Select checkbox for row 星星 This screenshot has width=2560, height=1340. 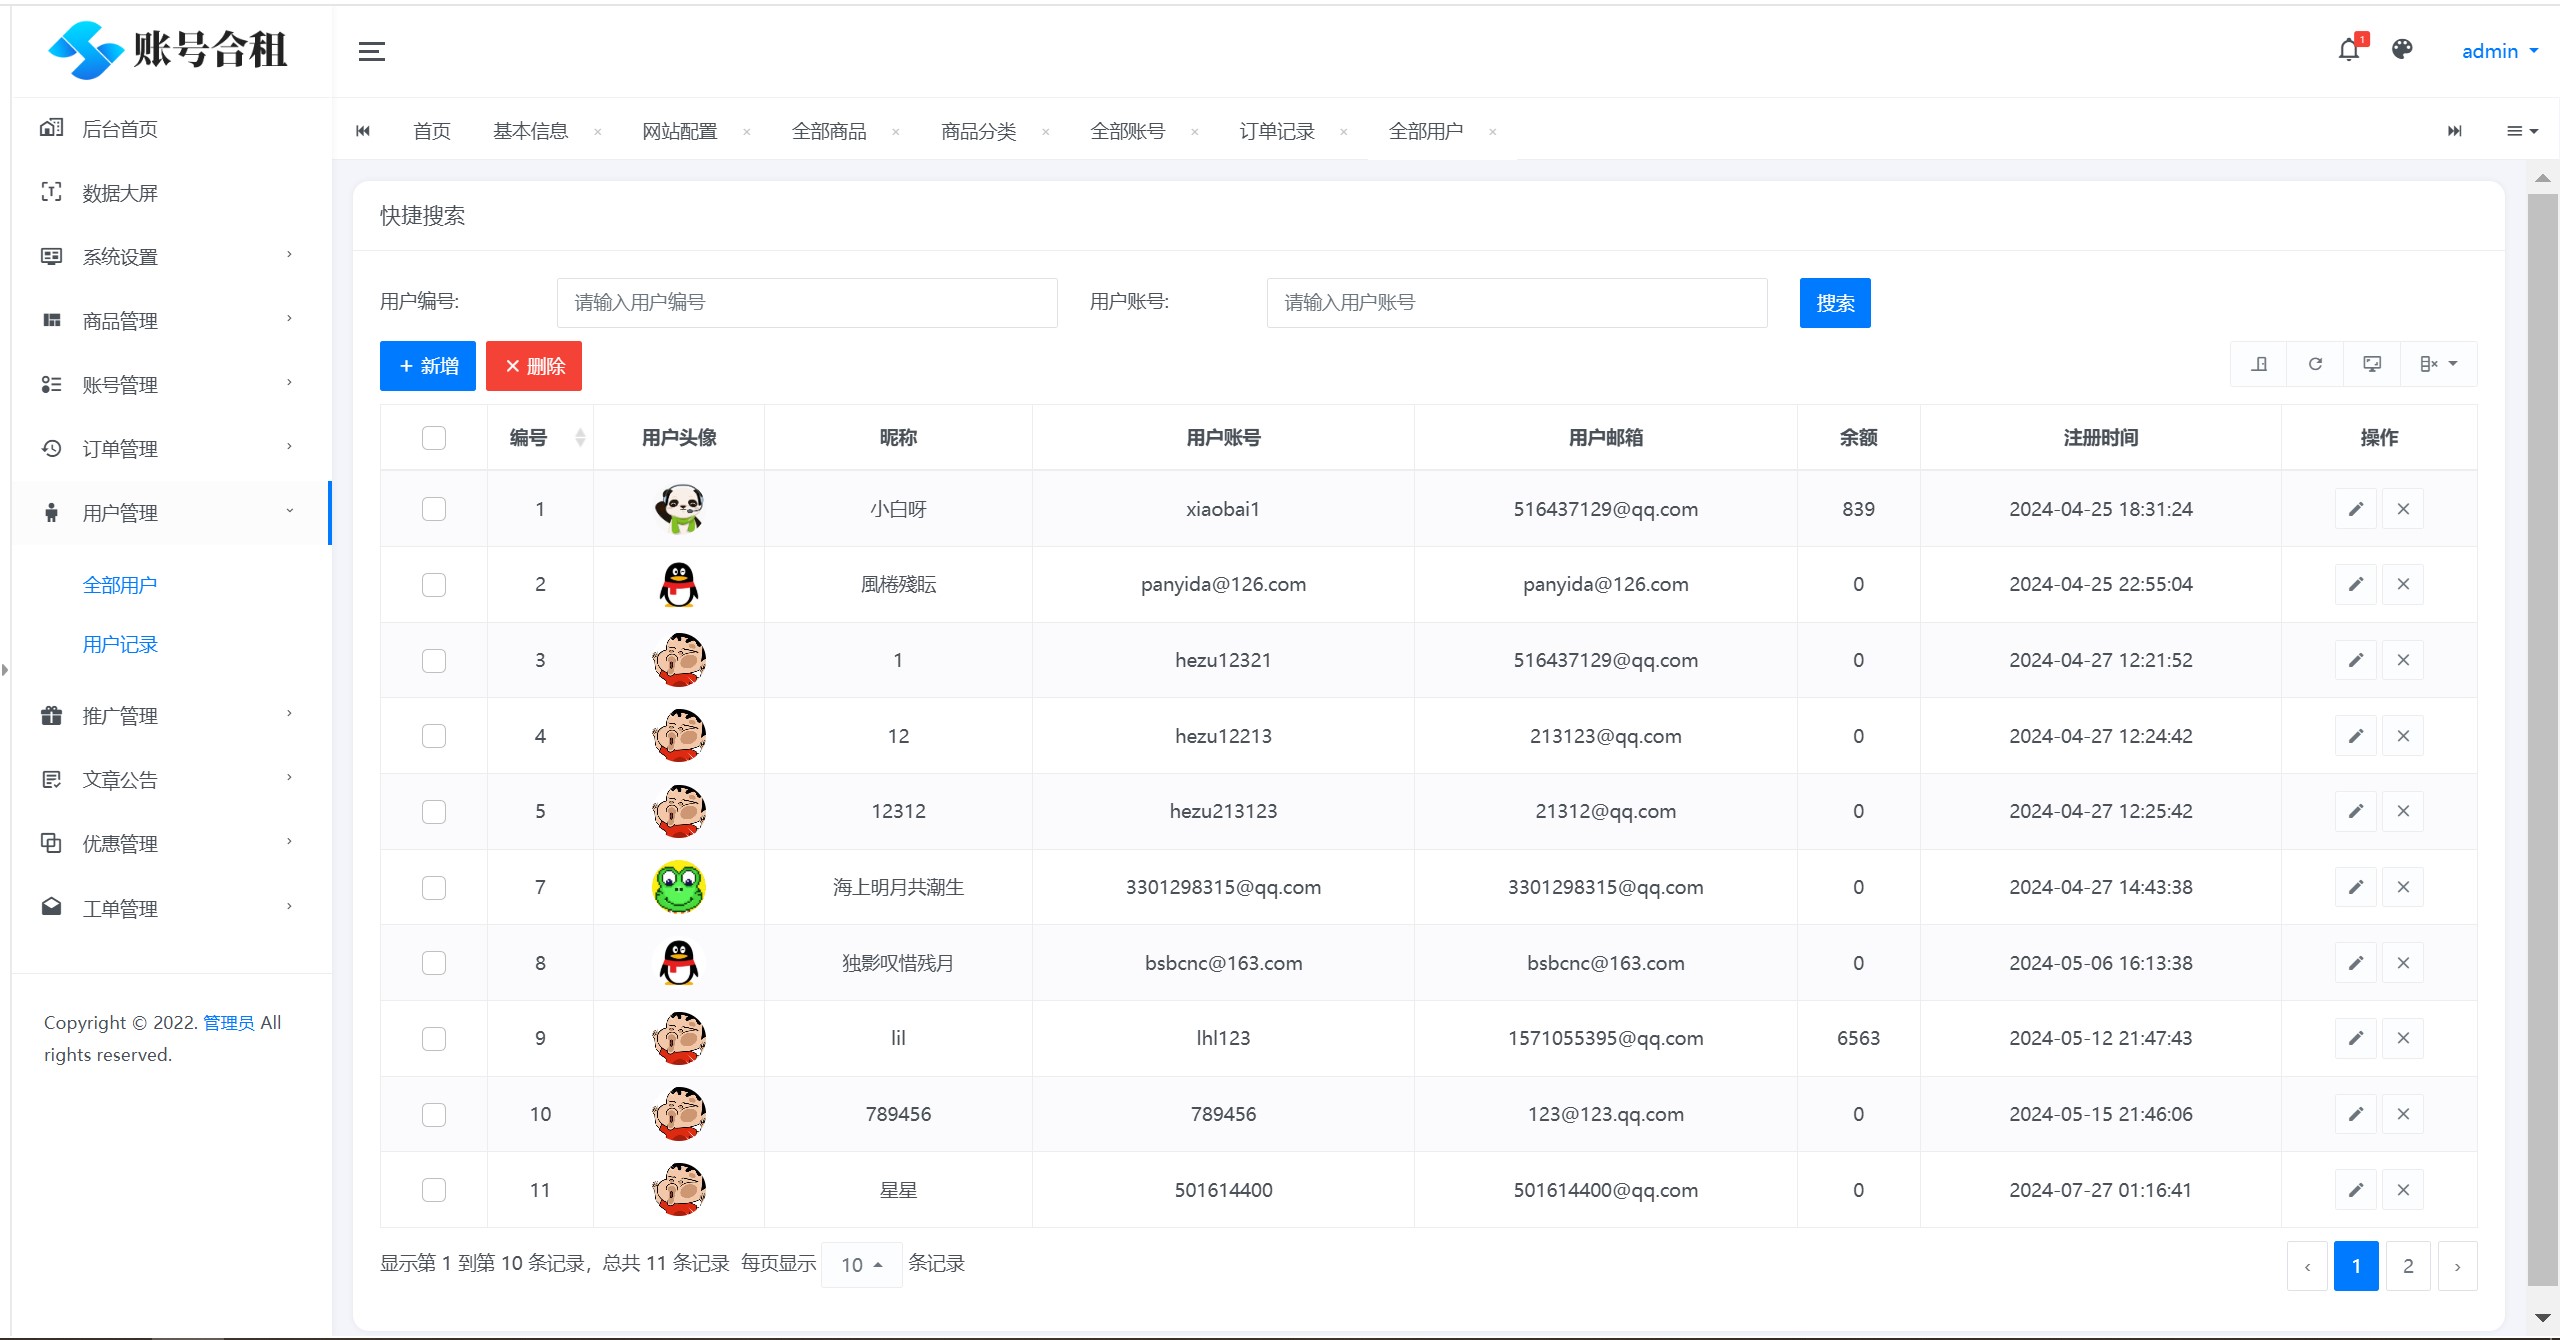(x=434, y=1190)
